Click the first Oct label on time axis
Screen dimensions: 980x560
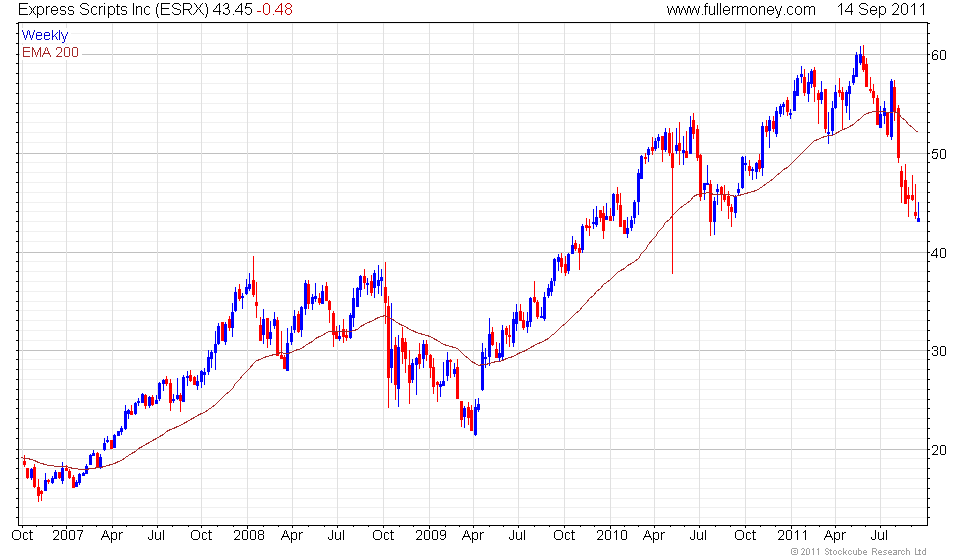tap(22, 535)
